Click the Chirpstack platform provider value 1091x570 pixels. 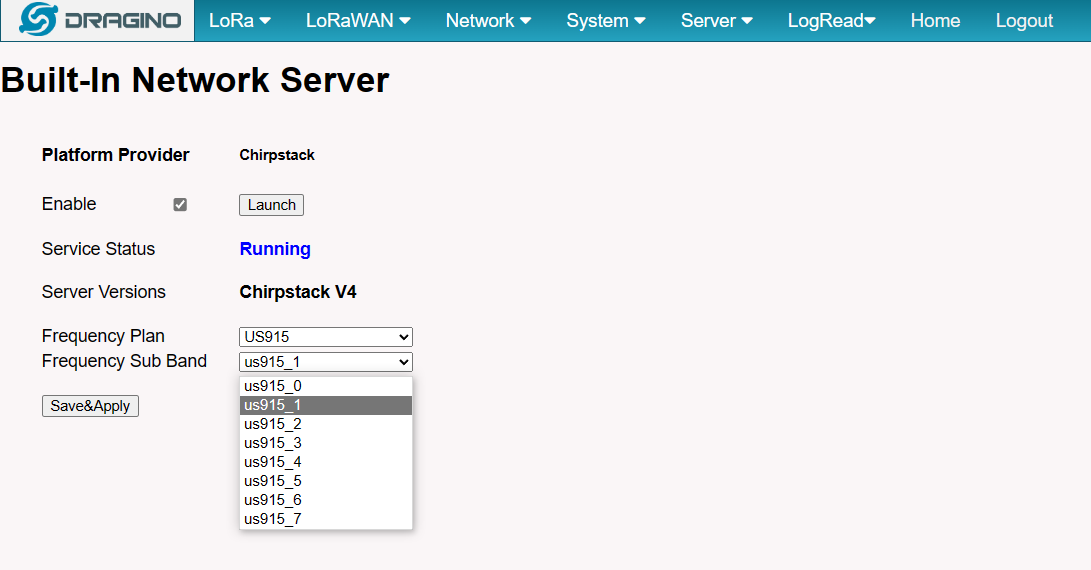tap(277, 155)
